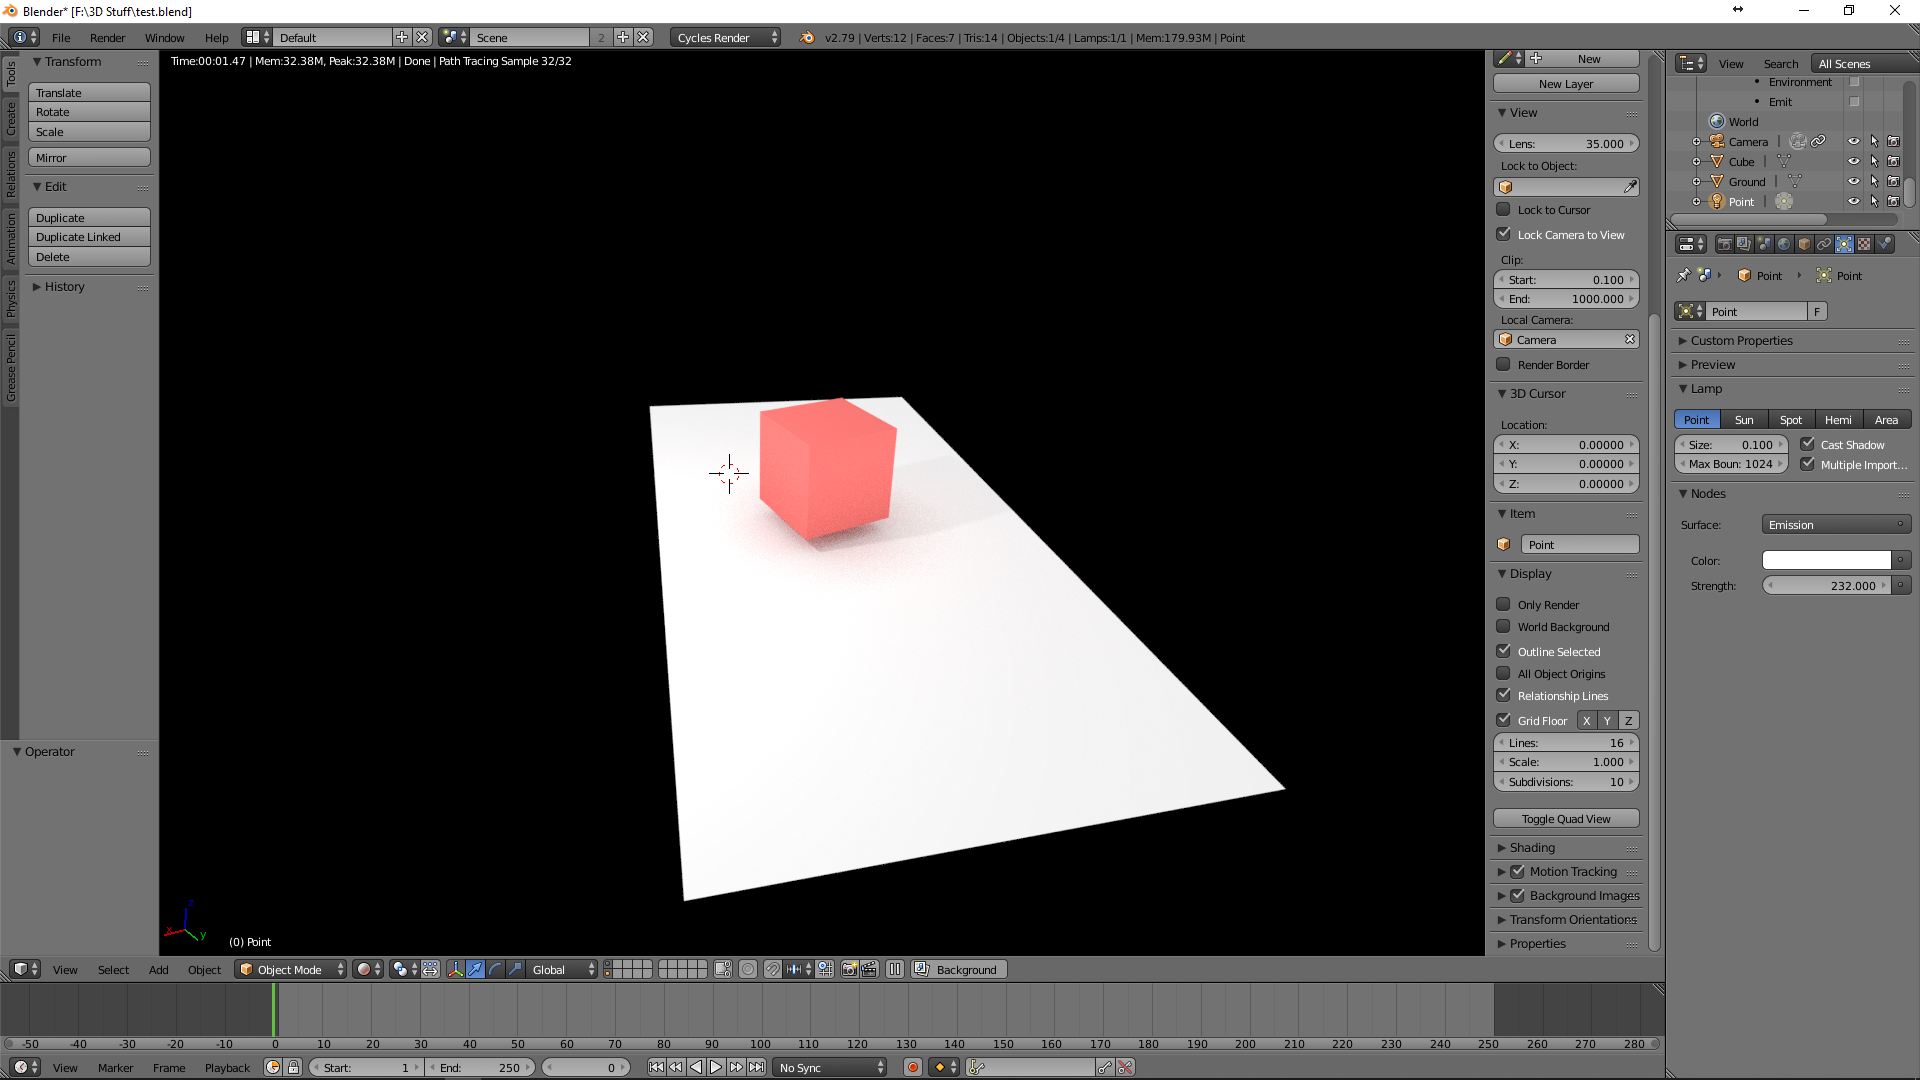Click the Point lamp icon in outliner

pos(1714,200)
